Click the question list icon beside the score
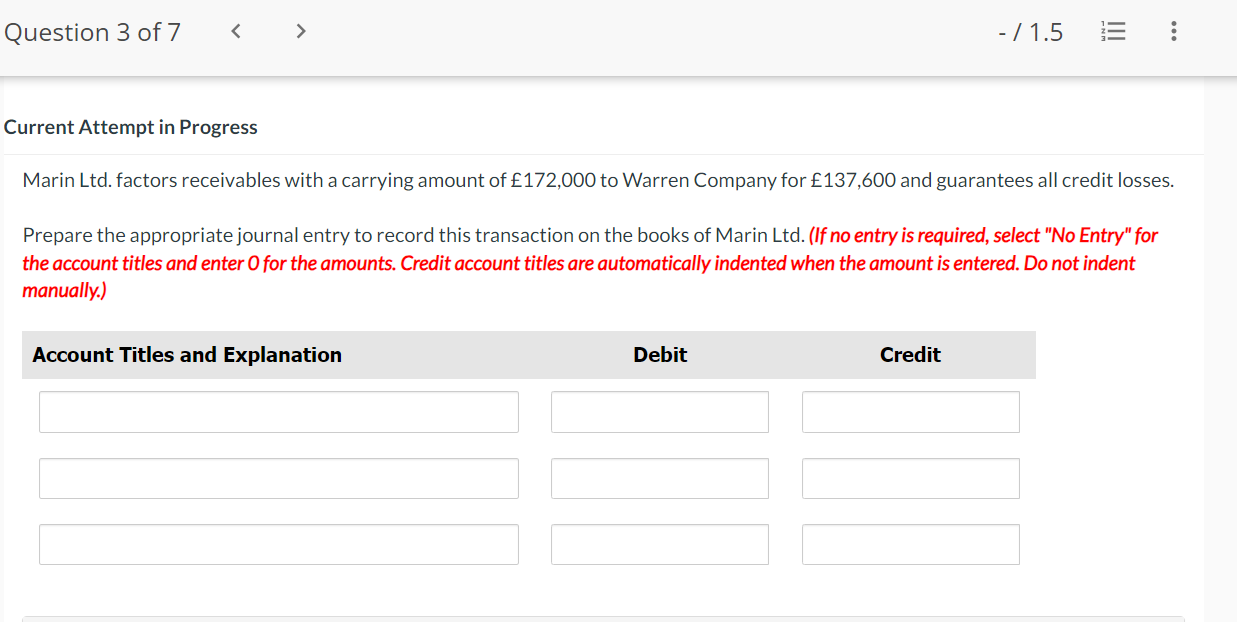The image size is (1237, 622). click(x=1113, y=31)
